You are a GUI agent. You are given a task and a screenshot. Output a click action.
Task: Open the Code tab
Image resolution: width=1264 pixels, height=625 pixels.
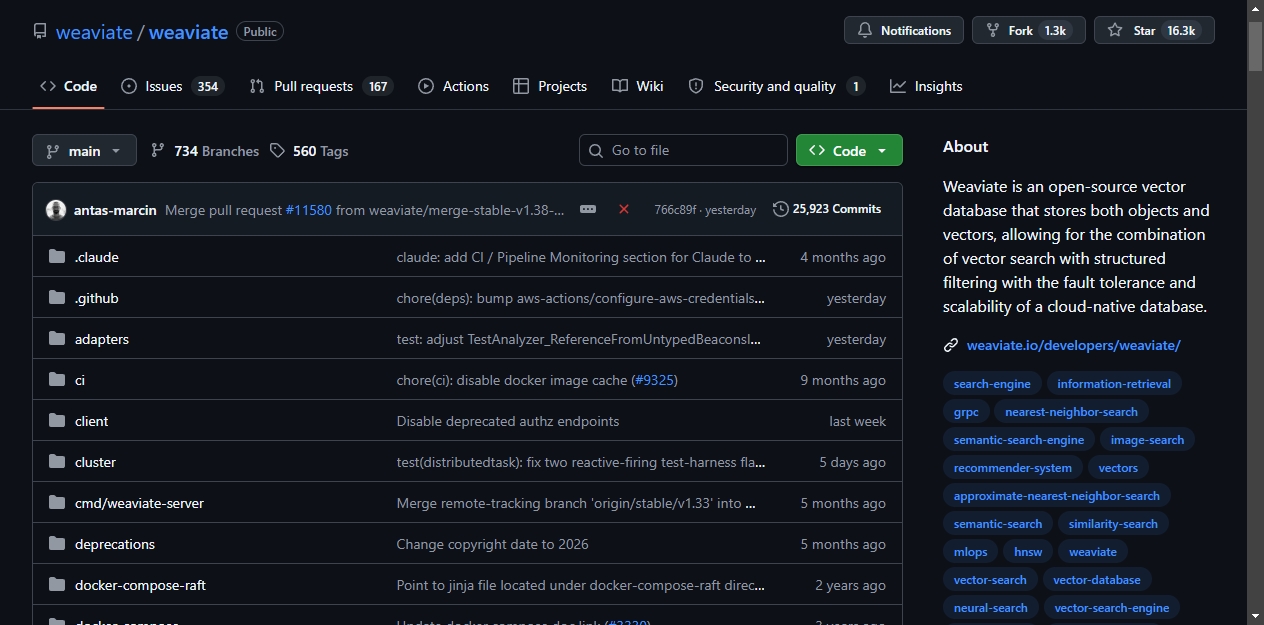[x=68, y=86]
